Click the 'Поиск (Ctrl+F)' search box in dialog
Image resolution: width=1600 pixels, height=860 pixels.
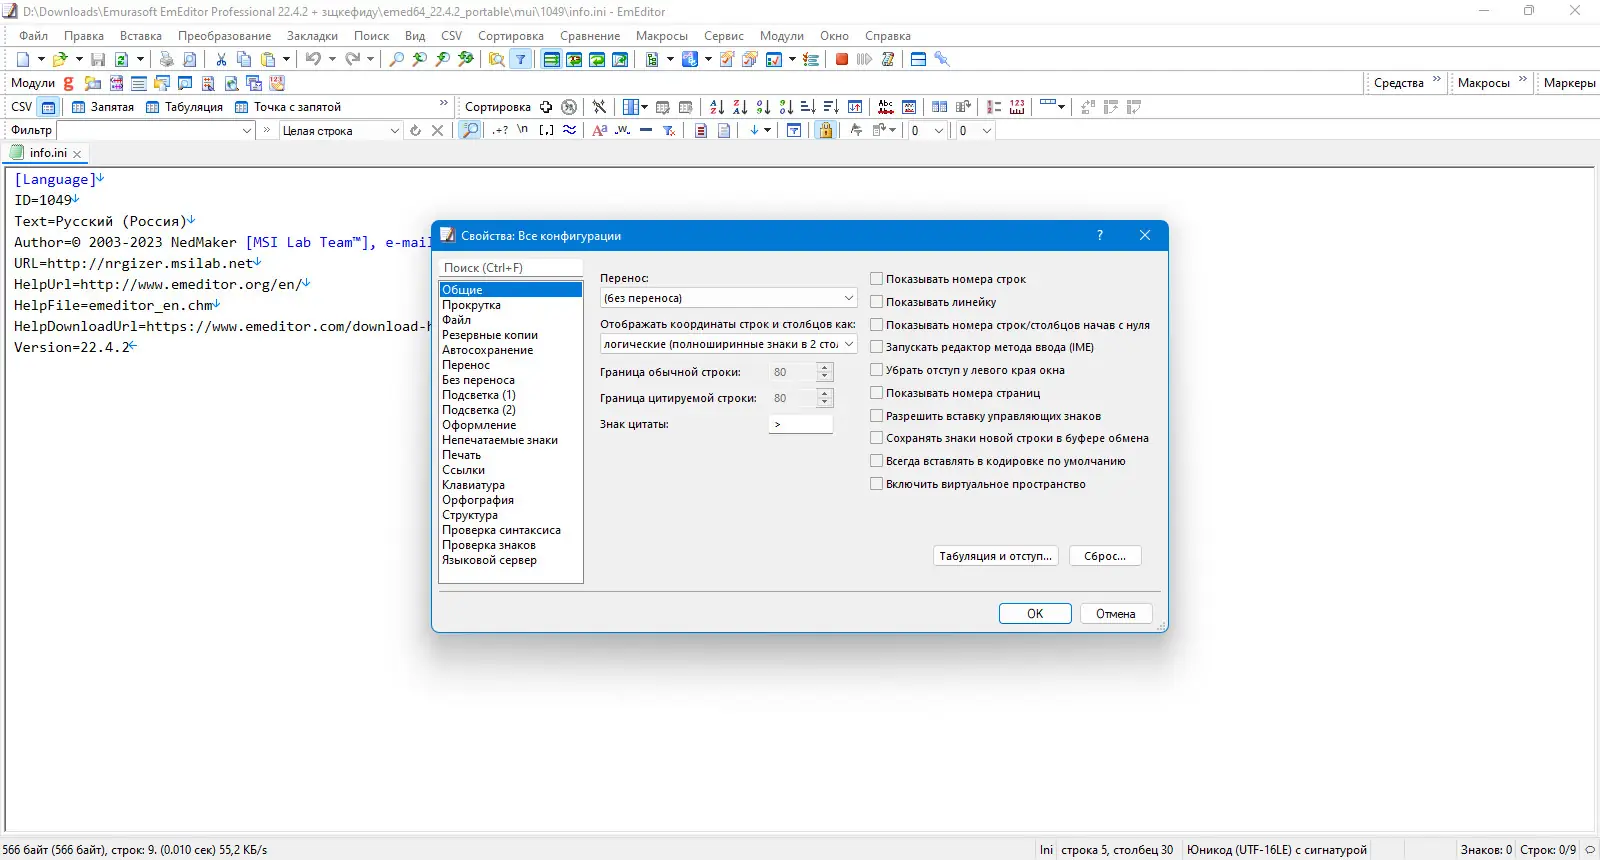click(511, 268)
